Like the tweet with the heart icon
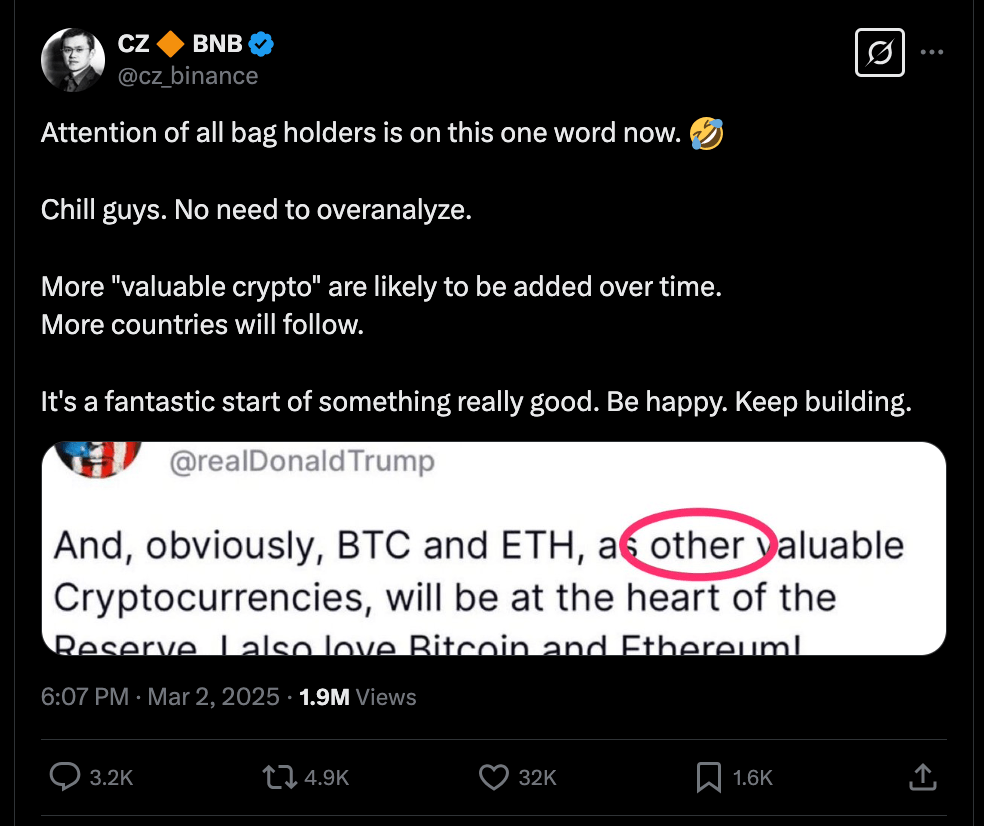 click(x=494, y=776)
